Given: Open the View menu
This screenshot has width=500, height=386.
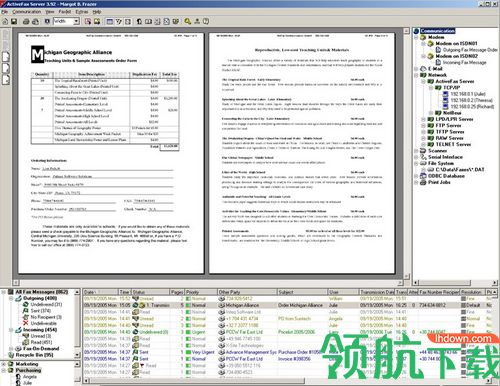Looking at the screenshot, I should (x=50, y=12).
